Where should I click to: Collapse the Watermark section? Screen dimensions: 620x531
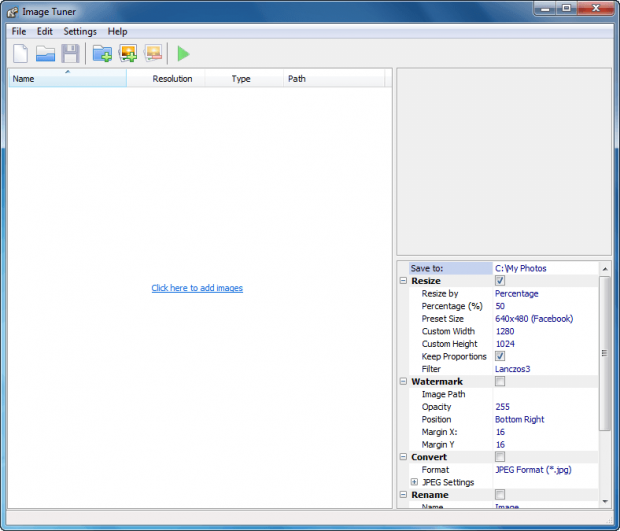pyautogui.click(x=402, y=381)
